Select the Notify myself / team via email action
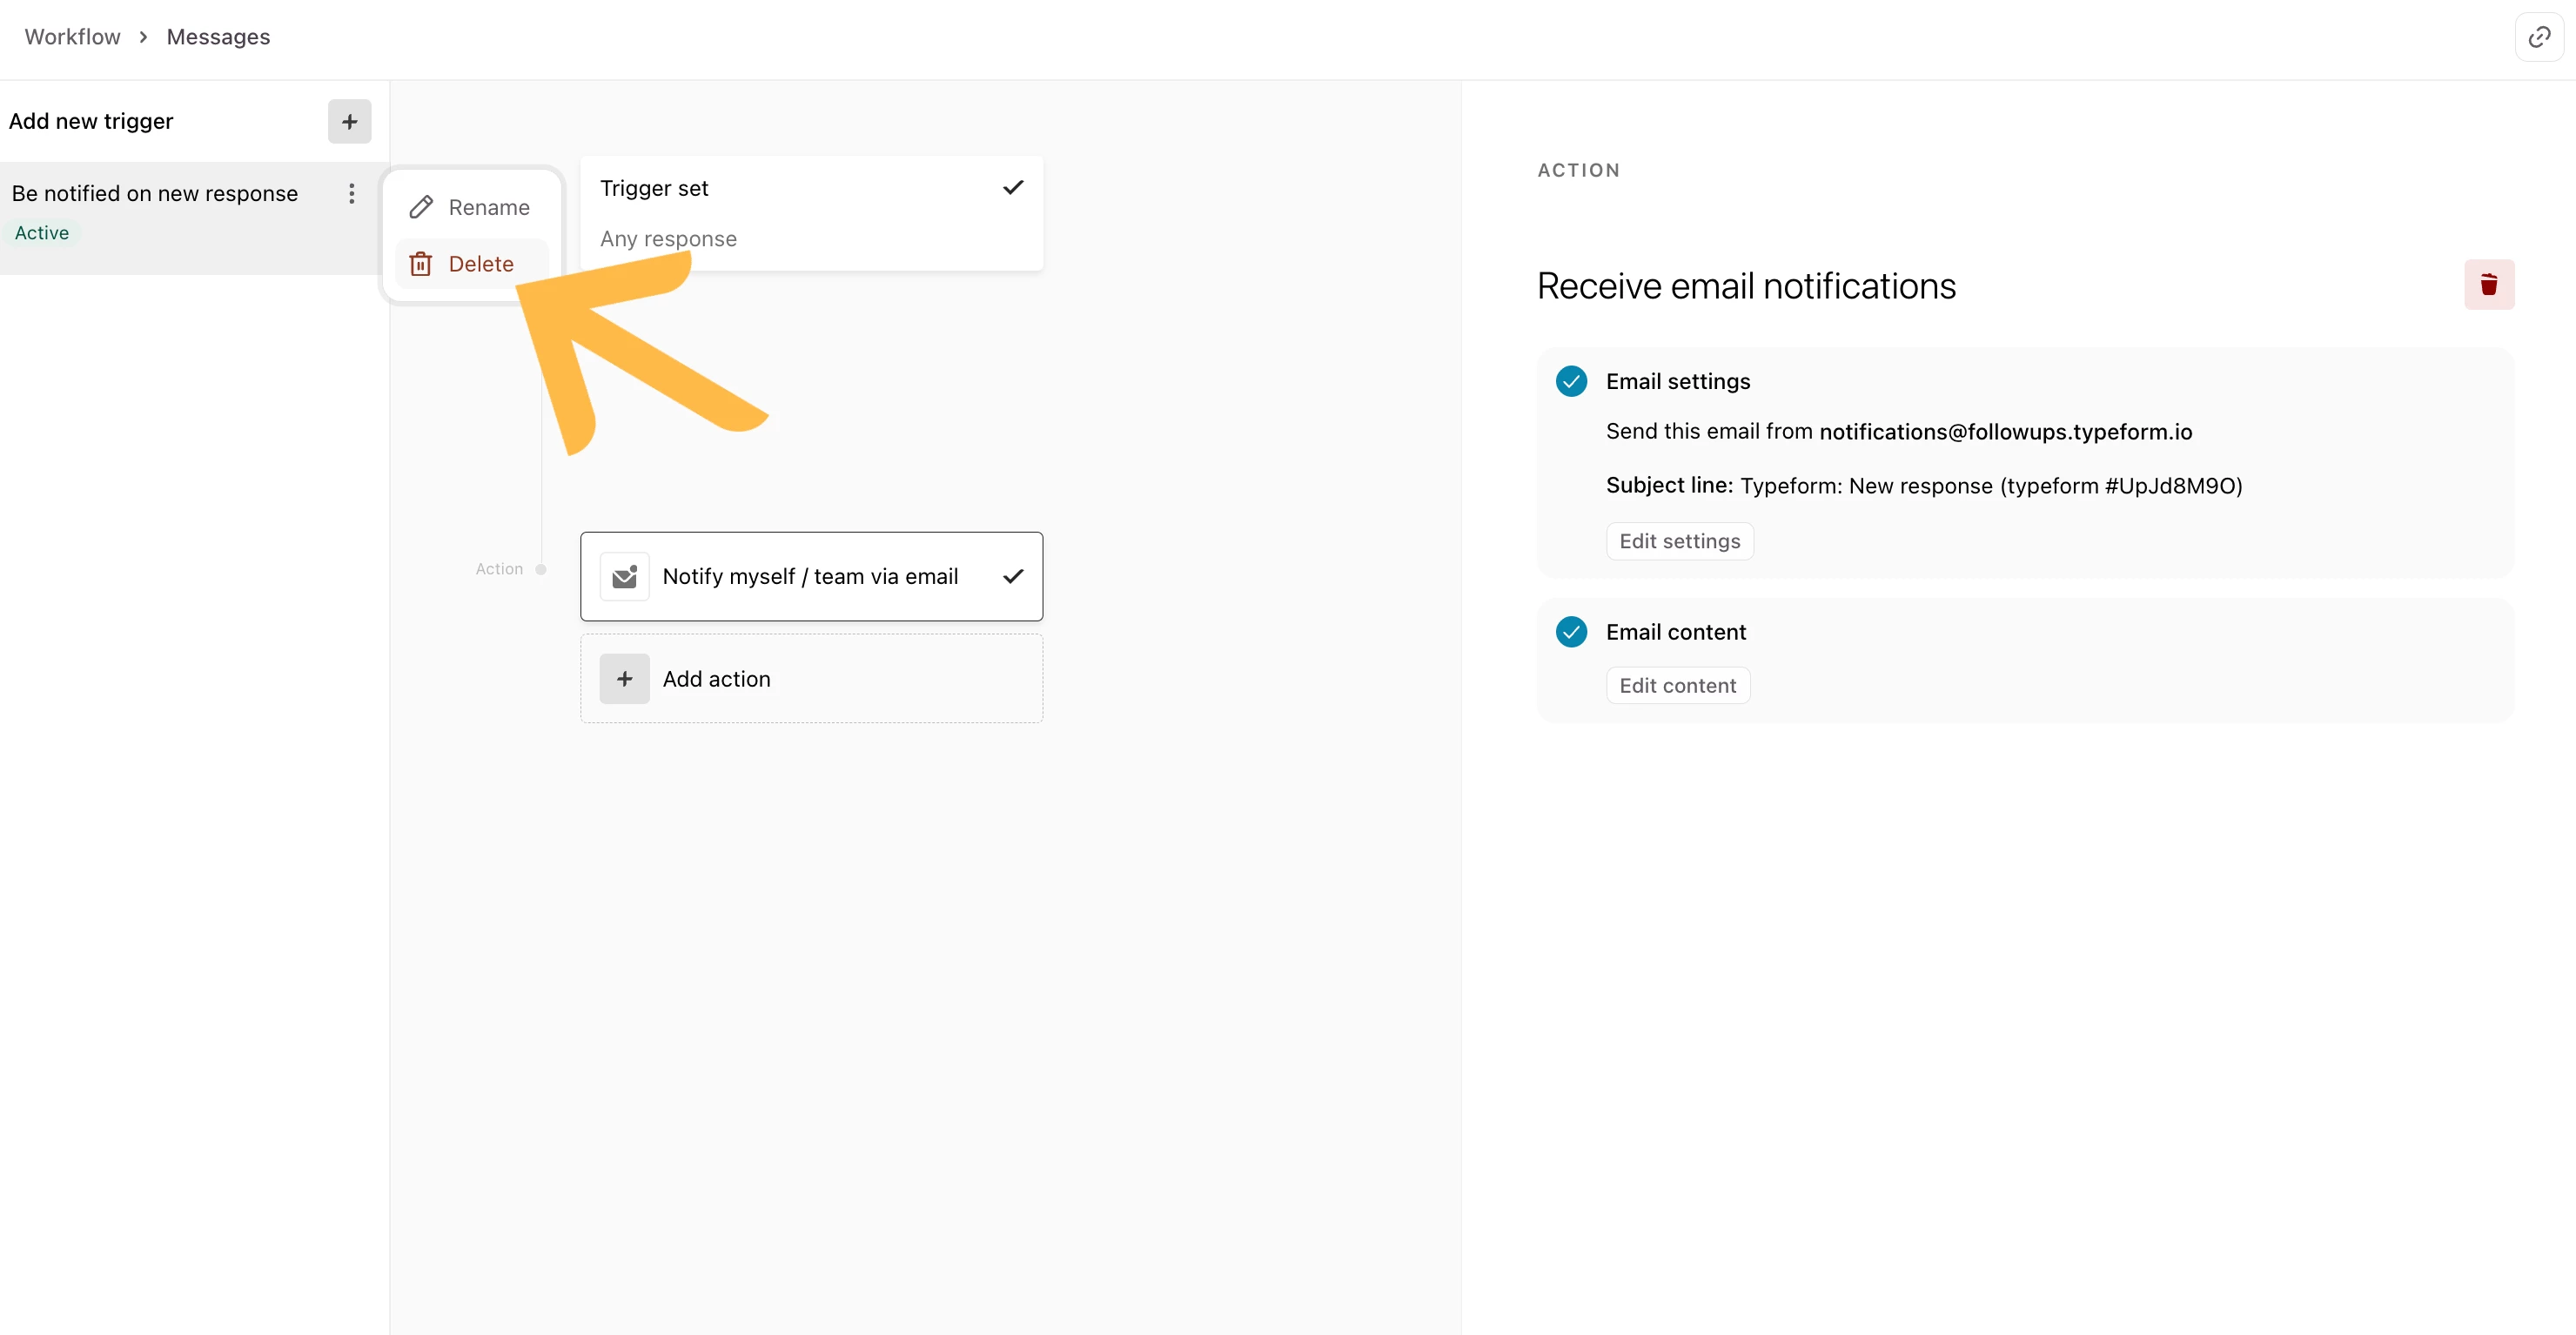Screen dimensions: 2576x1335 (810, 576)
